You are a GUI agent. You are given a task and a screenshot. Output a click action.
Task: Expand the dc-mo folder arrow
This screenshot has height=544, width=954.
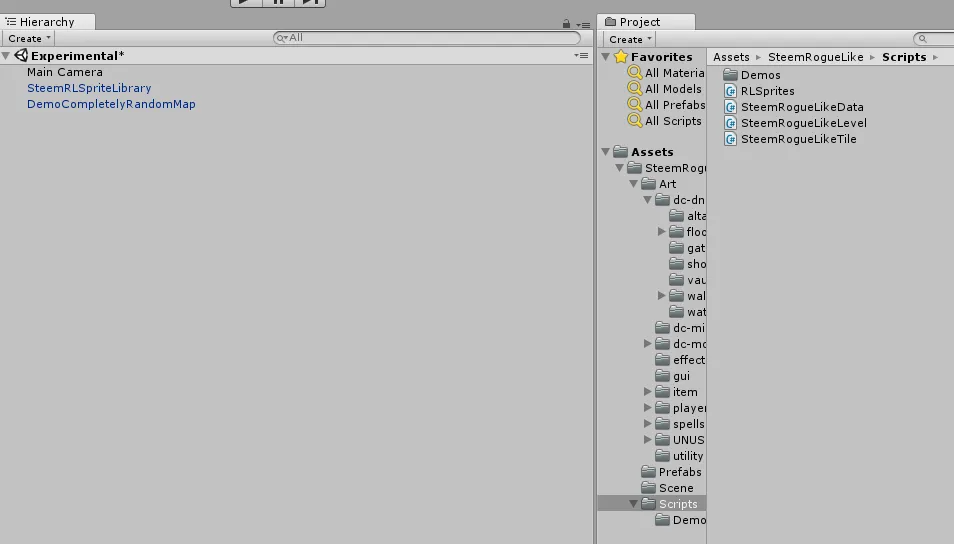(648, 344)
